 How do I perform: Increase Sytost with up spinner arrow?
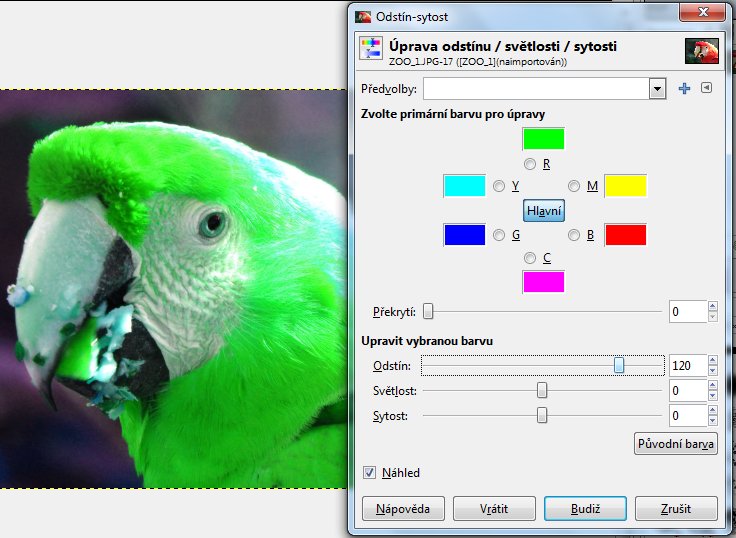point(713,410)
